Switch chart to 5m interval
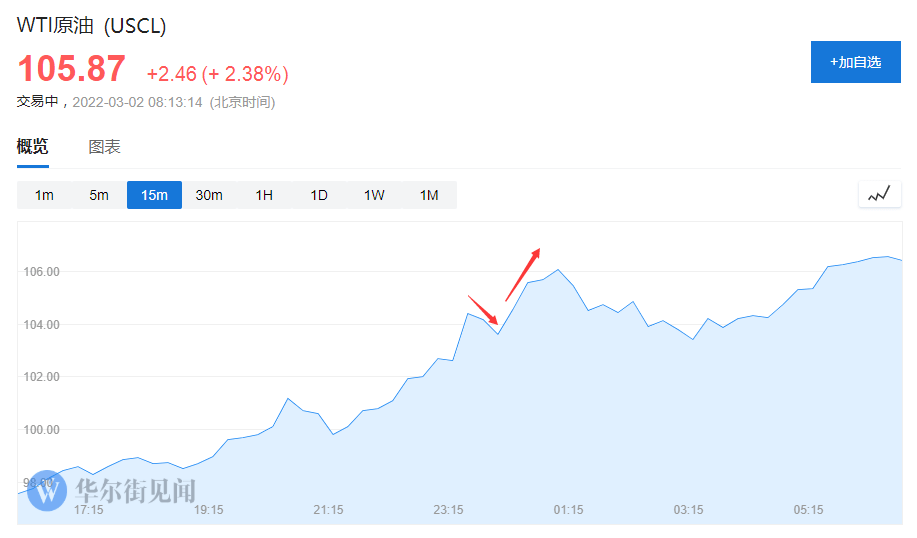This screenshot has height=538, width=917. (x=99, y=195)
